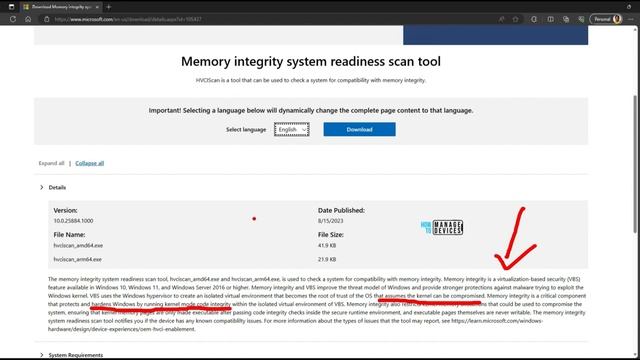This screenshot has height=360, width=640.
Task: Open the extensions icon in toolbar
Action: click(534, 19)
